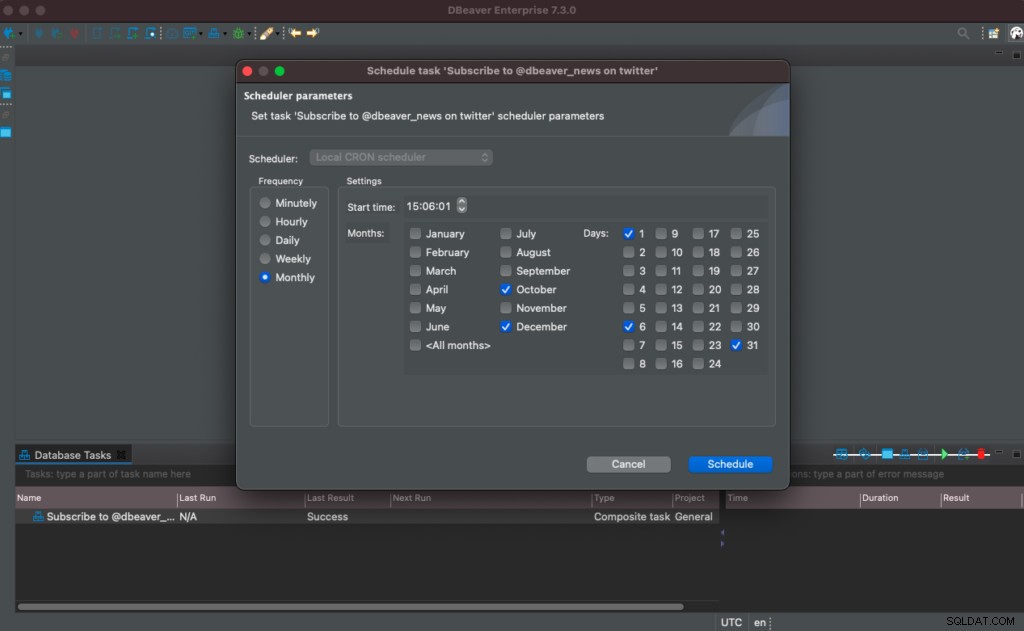1024x631 pixels.
Task: Enable the <All months> checkbox
Action: [x=415, y=345]
